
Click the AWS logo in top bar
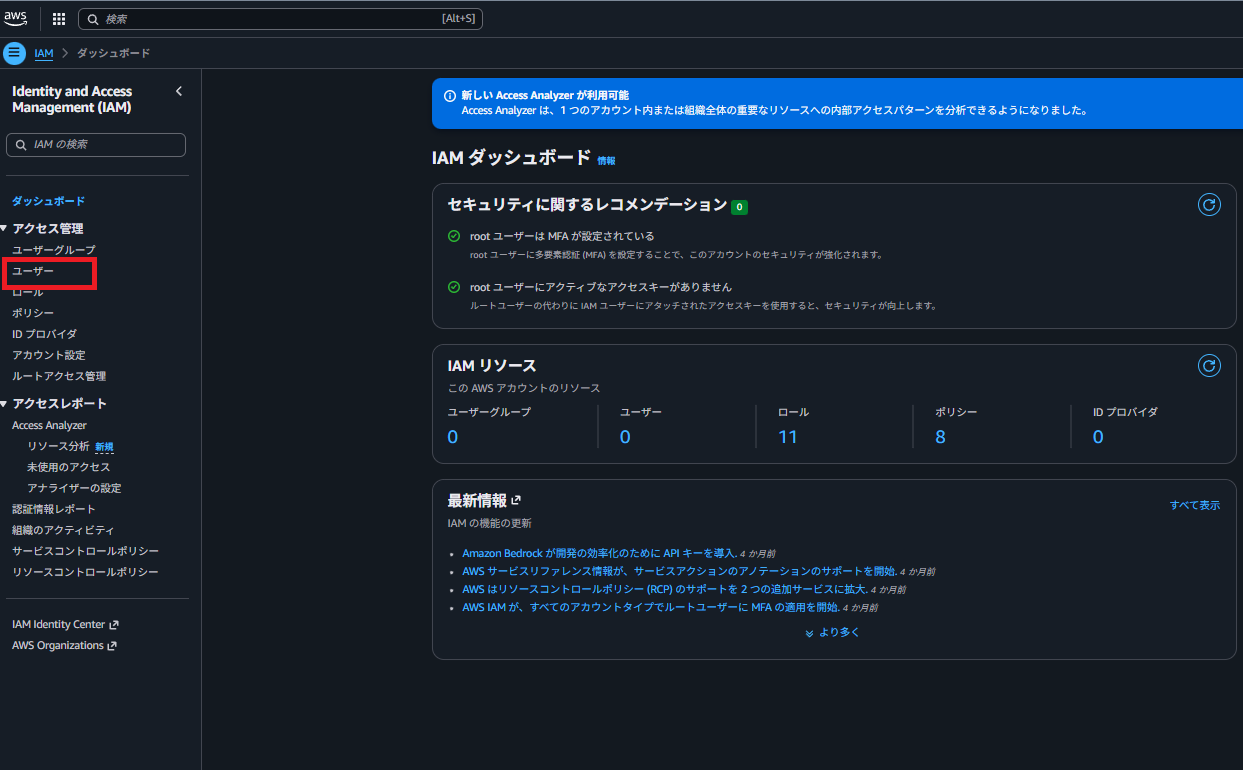(x=18, y=17)
